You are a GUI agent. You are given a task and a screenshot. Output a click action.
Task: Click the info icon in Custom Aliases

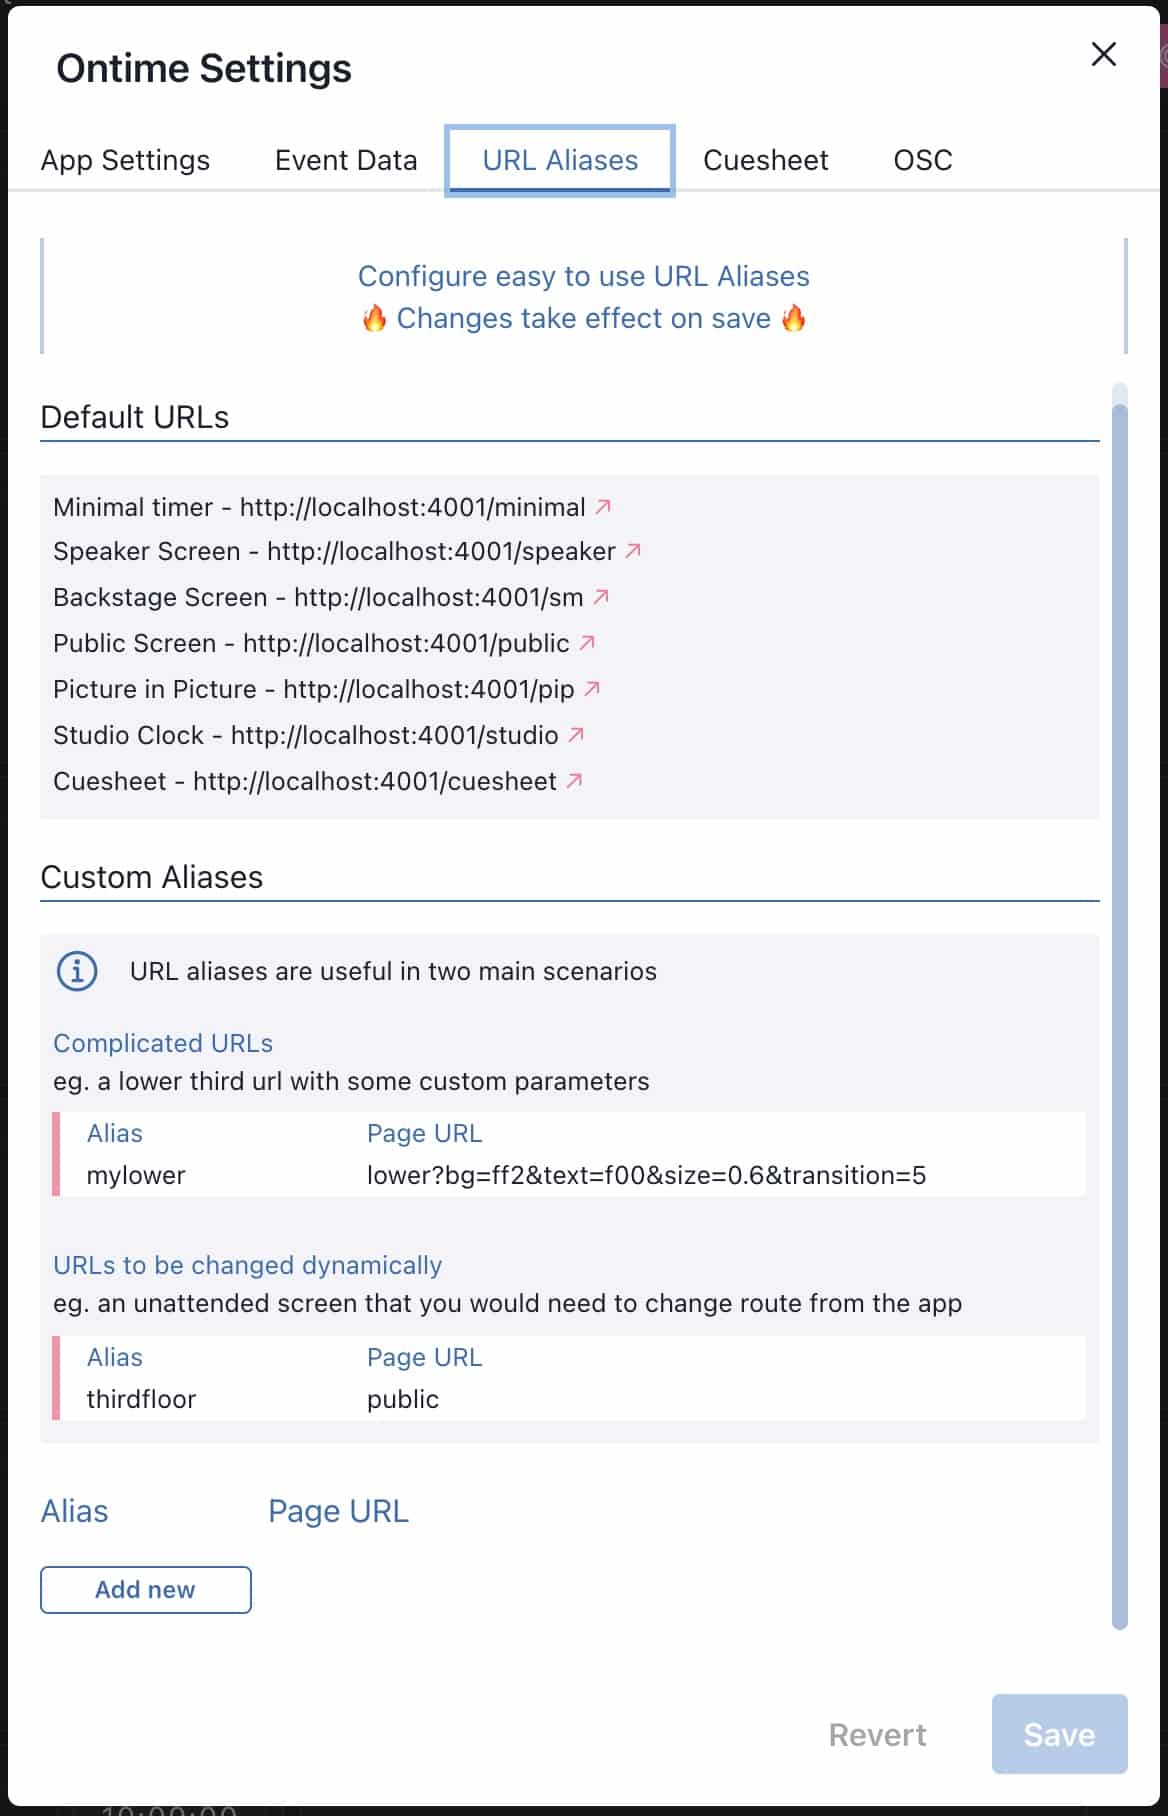(x=77, y=971)
